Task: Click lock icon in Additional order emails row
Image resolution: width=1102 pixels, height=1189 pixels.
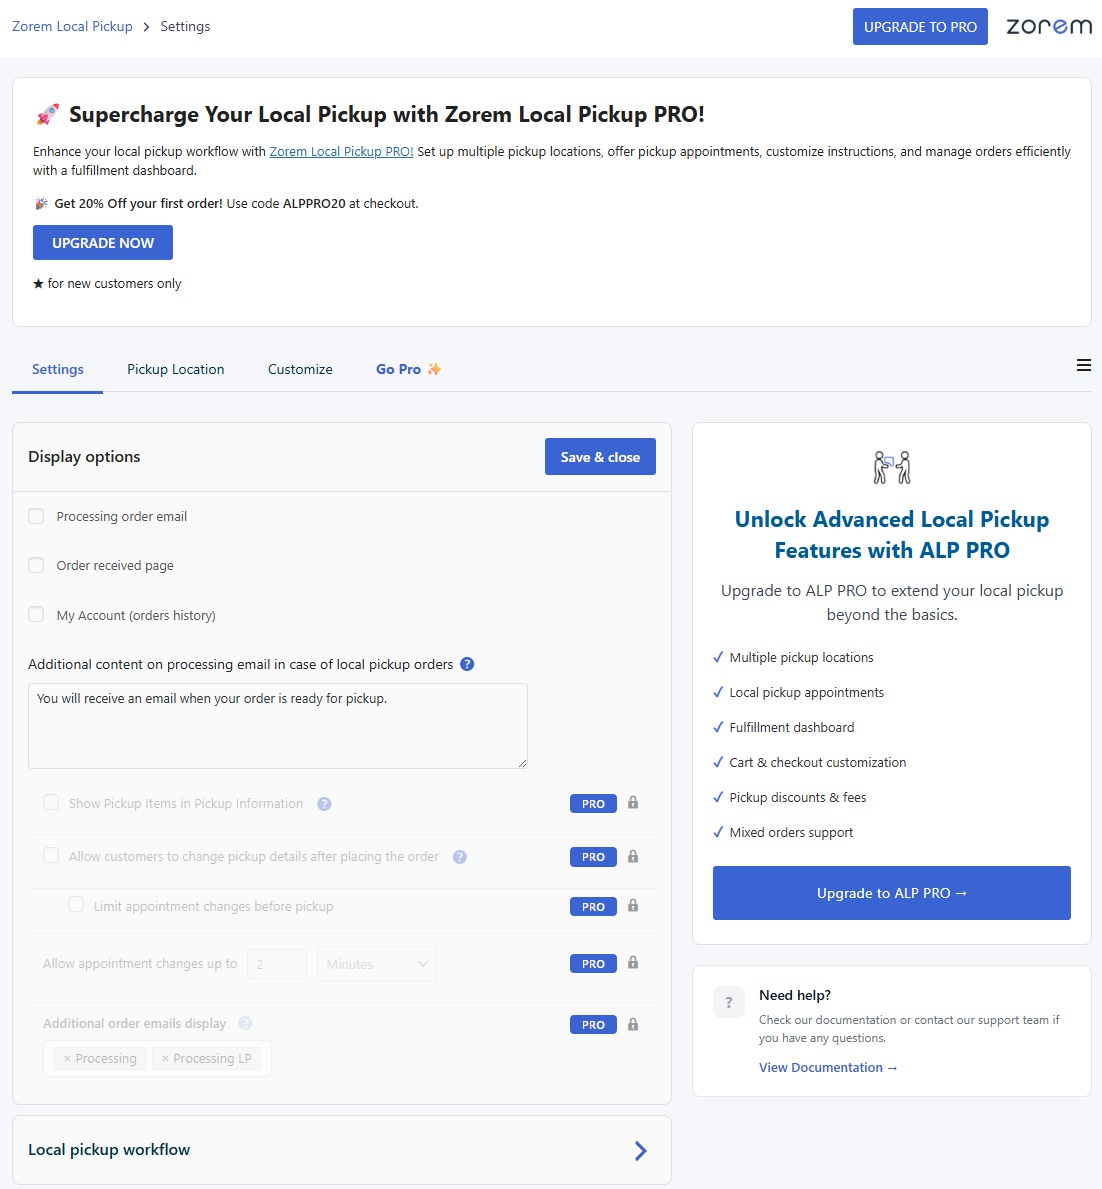Action: pyautogui.click(x=633, y=1024)
